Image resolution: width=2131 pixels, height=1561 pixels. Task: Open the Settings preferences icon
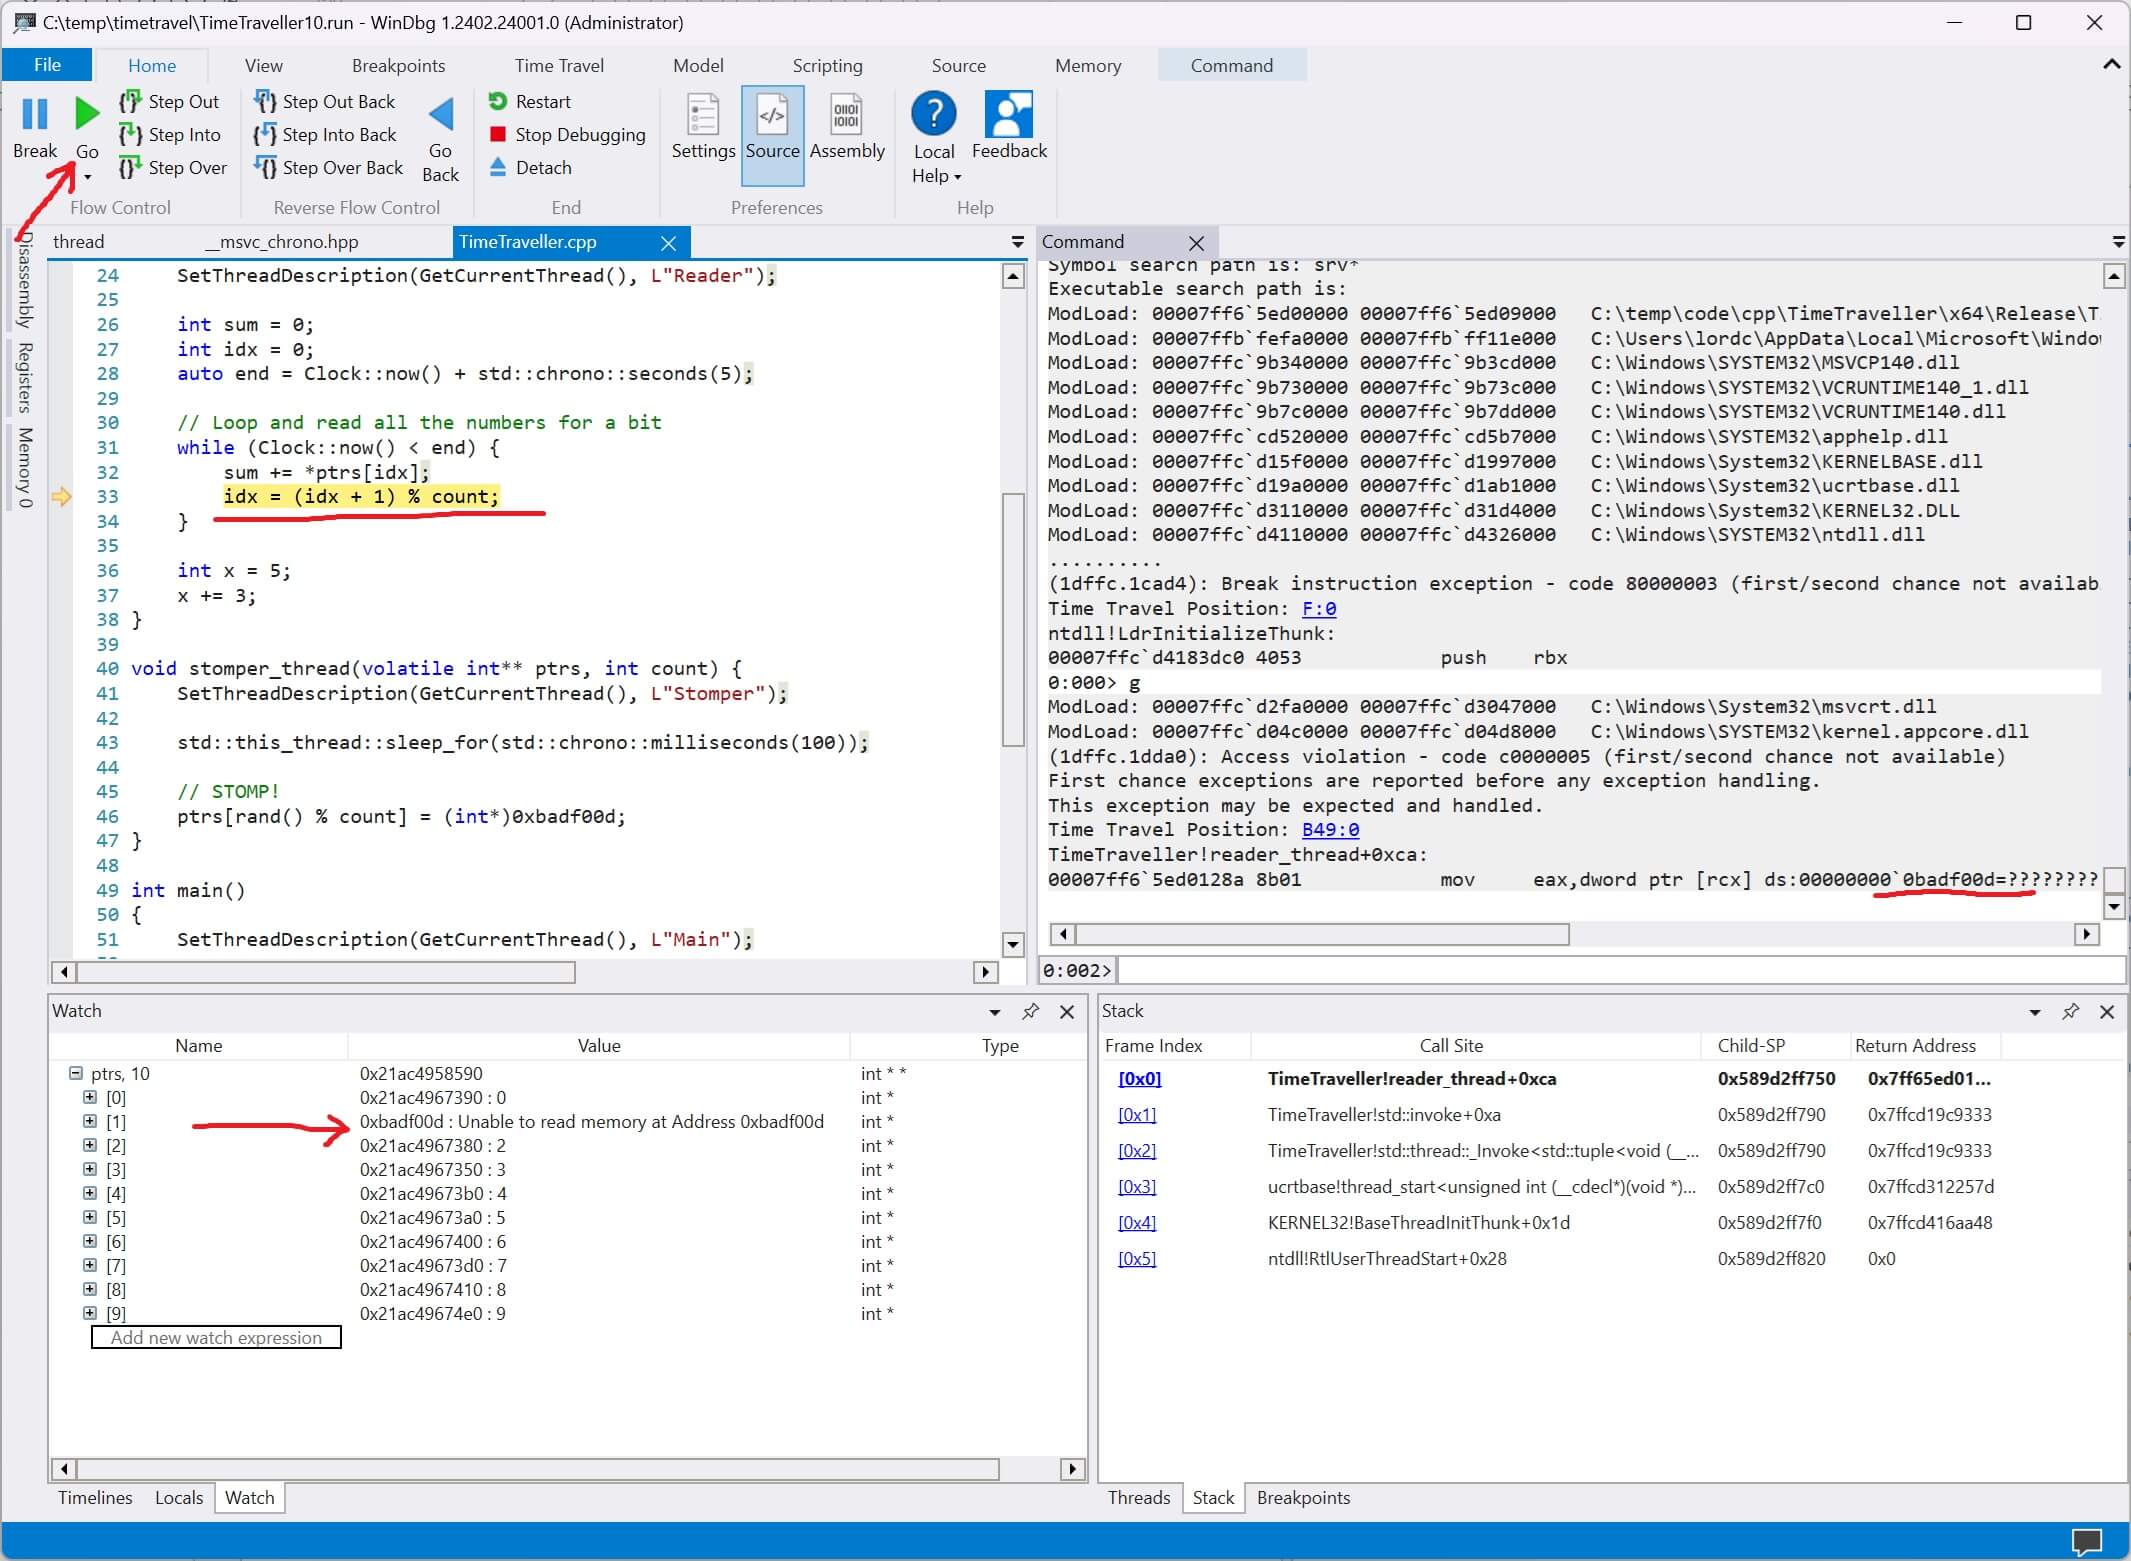[x=703, y=116]
